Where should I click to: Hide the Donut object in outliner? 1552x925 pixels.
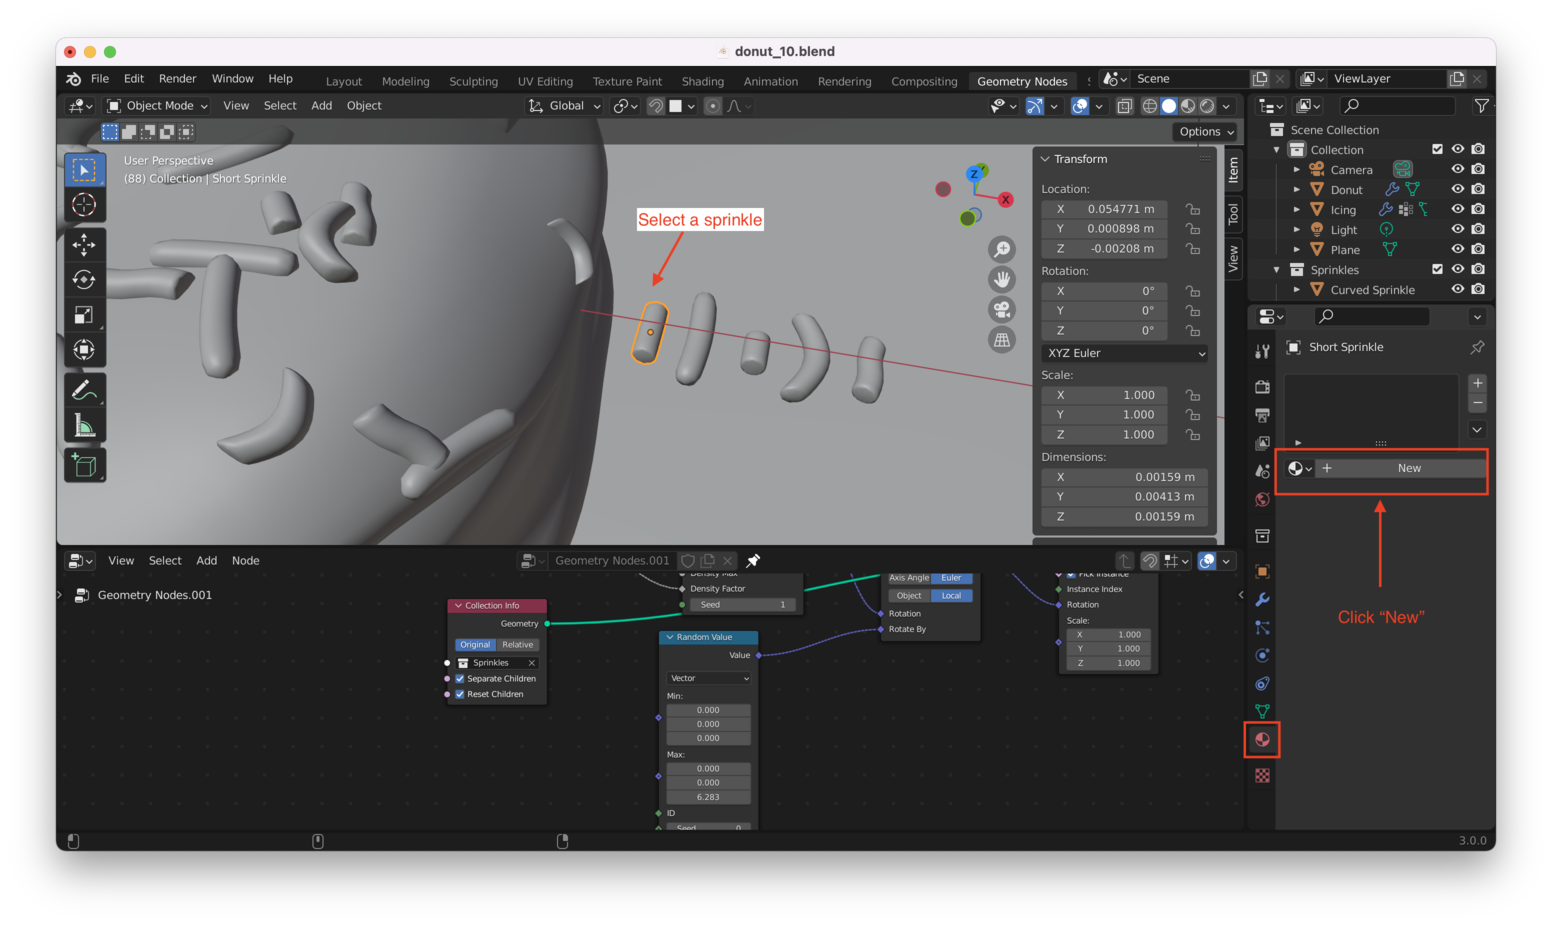pos(1457,189)
